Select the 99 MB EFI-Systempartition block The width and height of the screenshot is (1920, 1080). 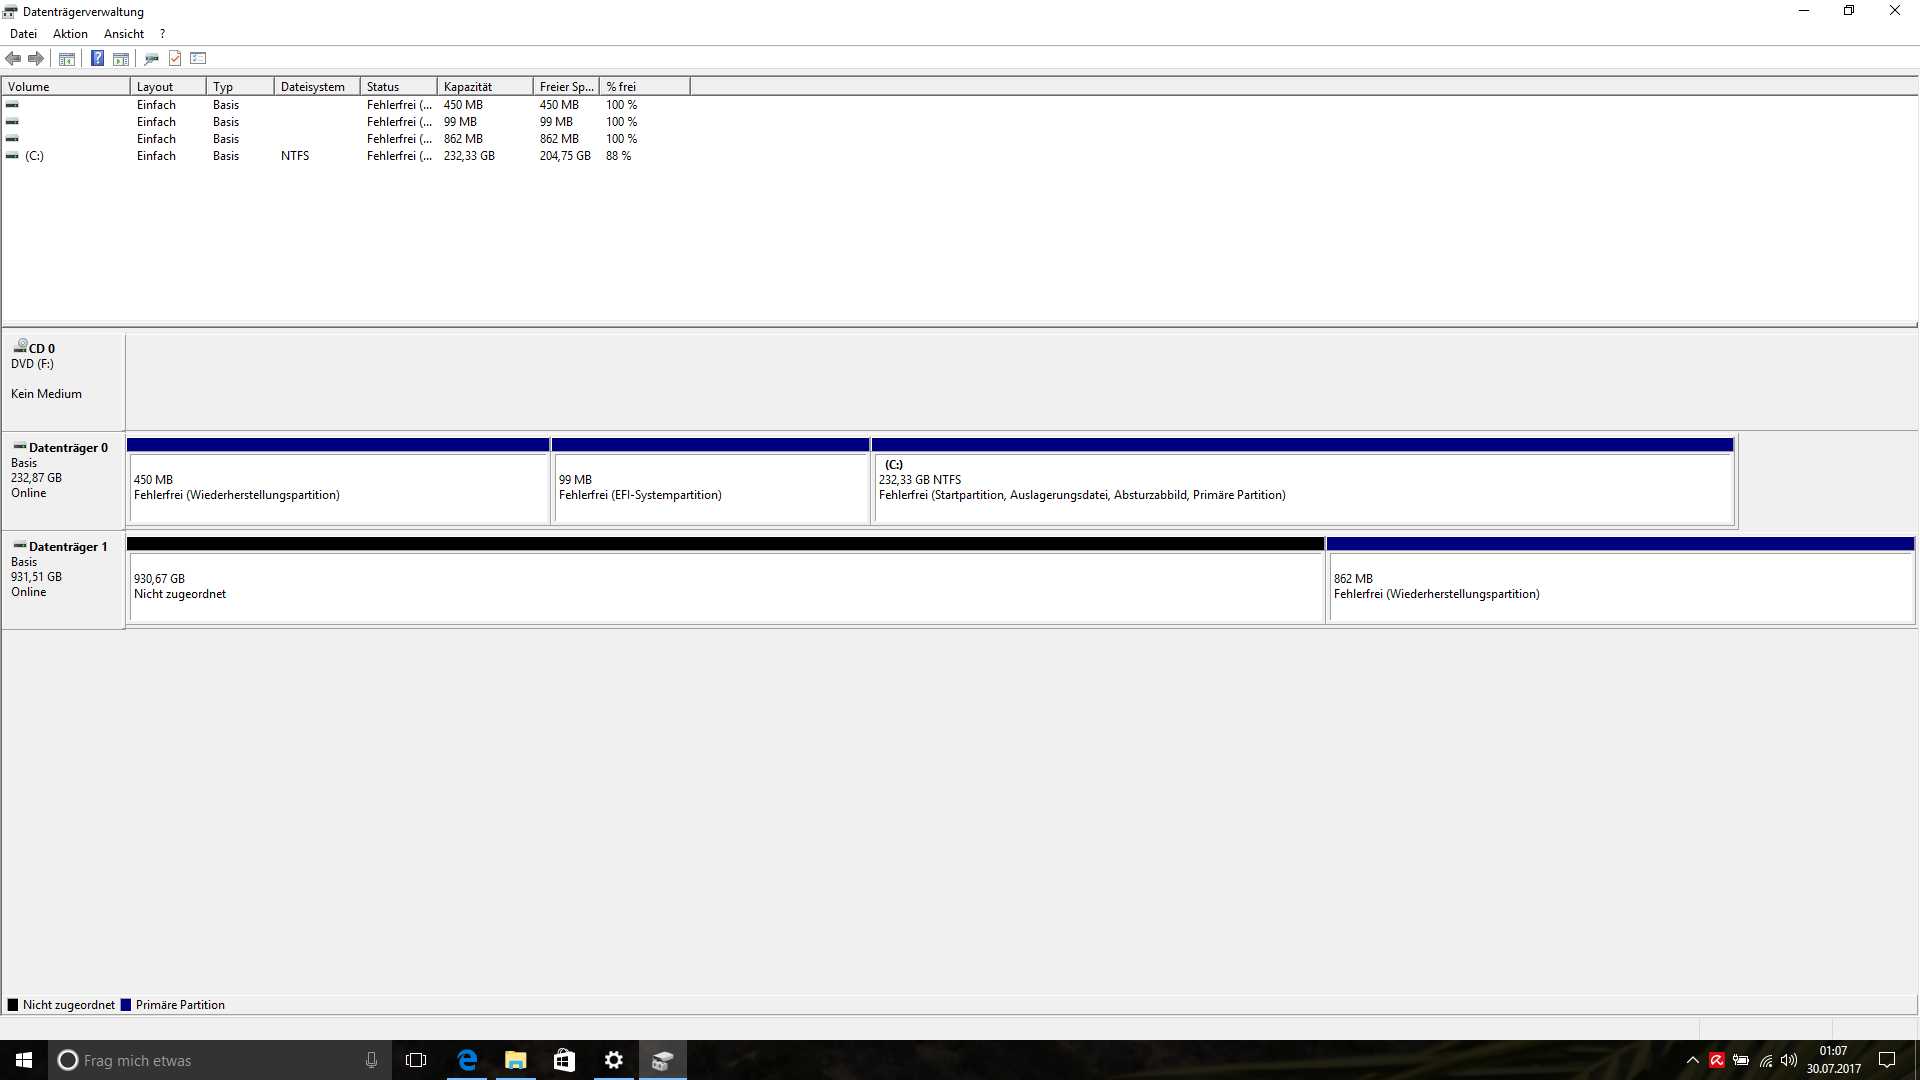pos(710,487)
